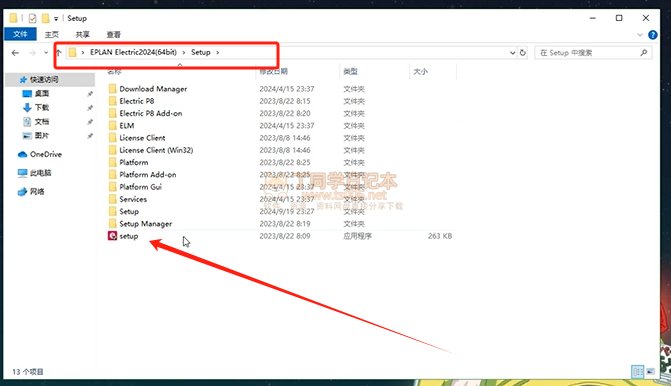
Task: Switch to details view layout
Action: tap(638, 371)
